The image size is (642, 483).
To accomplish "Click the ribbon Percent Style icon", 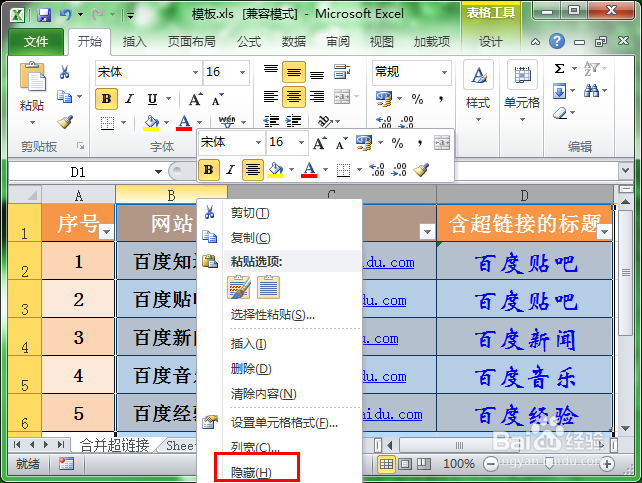I will tap(417, 99).
